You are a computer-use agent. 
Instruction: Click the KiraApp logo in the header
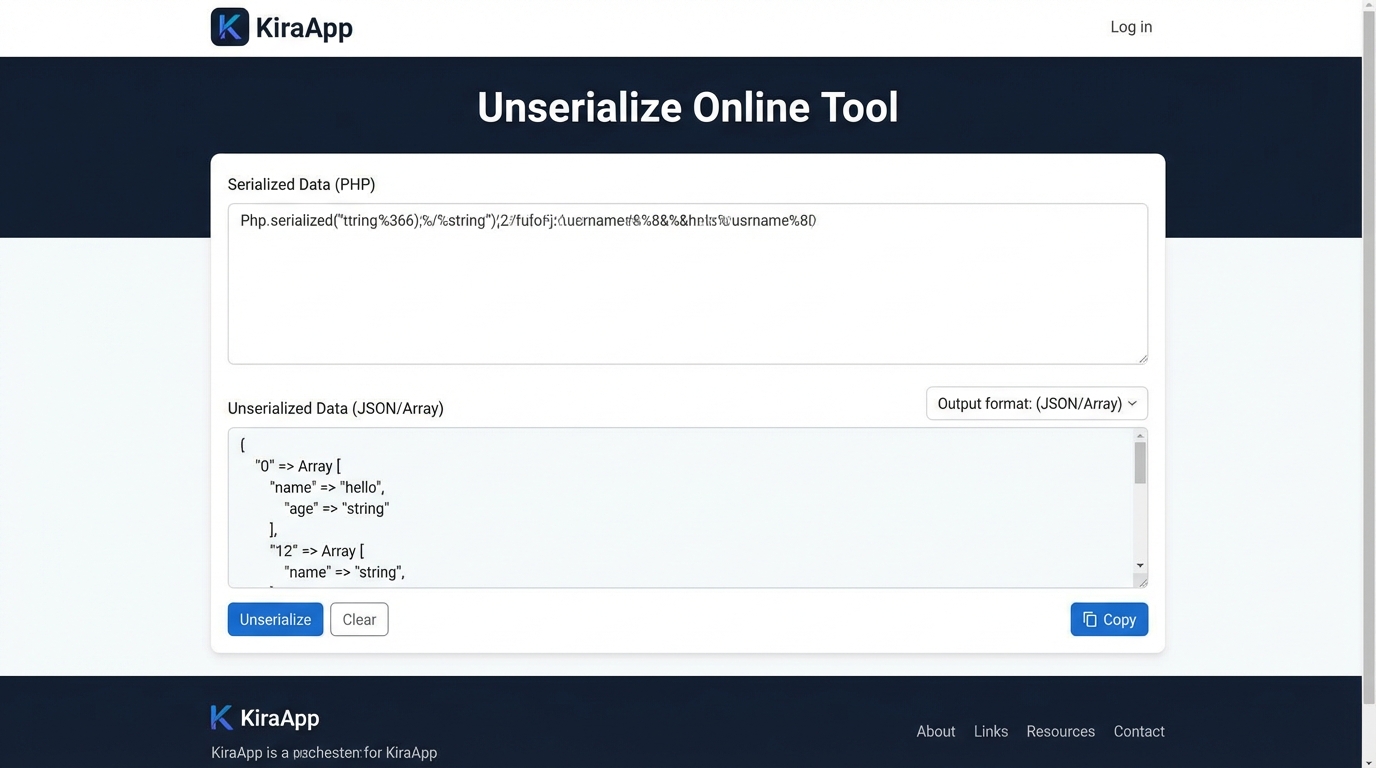pyautogui.click(x=281, y=27)
